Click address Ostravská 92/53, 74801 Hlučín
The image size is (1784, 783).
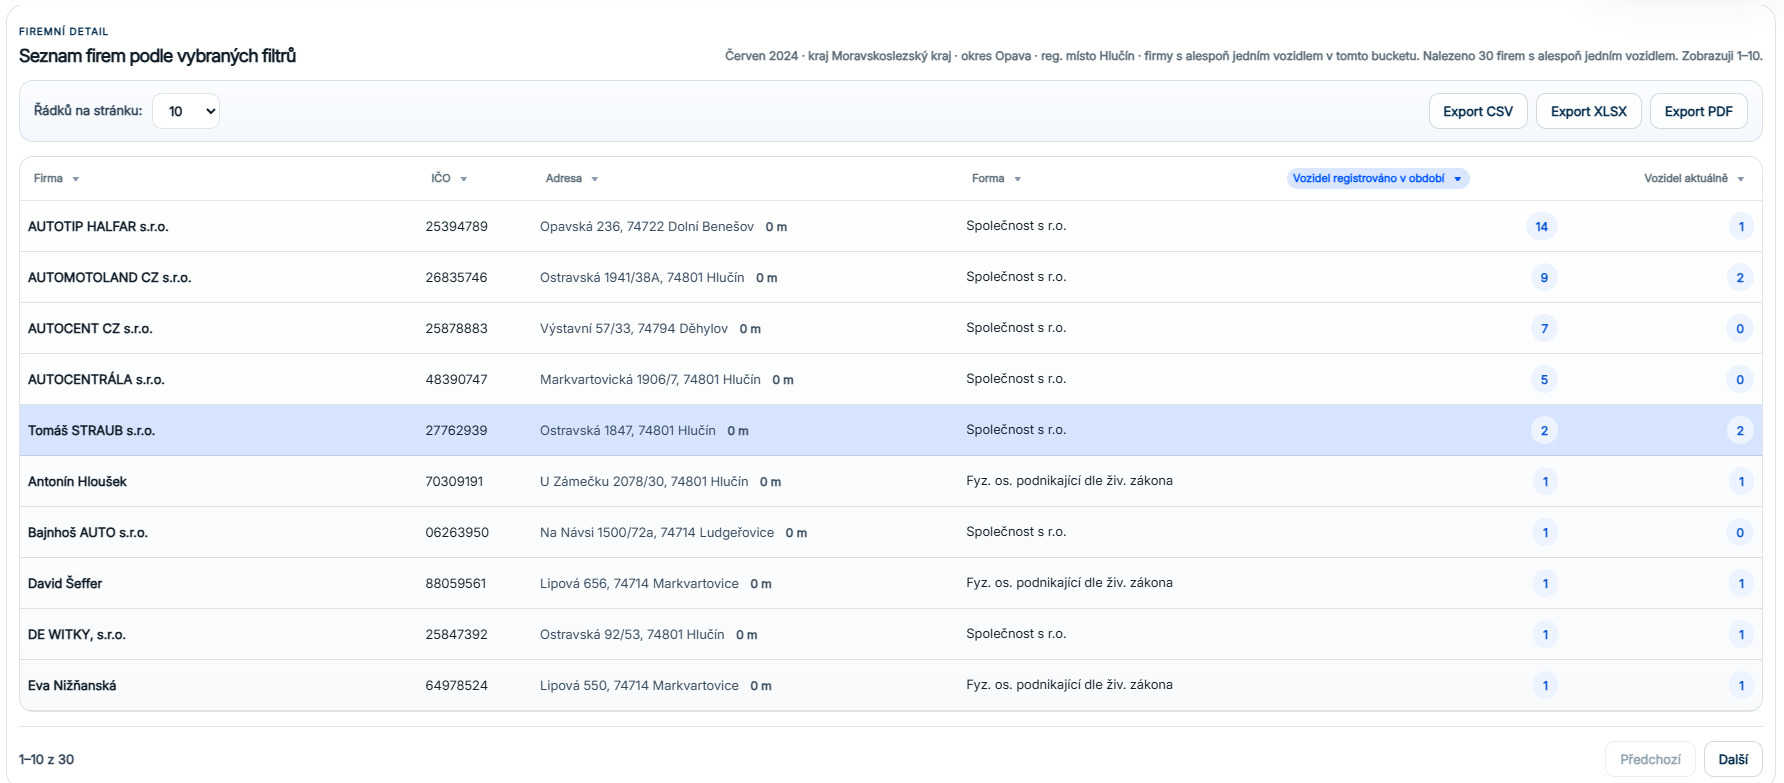point(632,635)
